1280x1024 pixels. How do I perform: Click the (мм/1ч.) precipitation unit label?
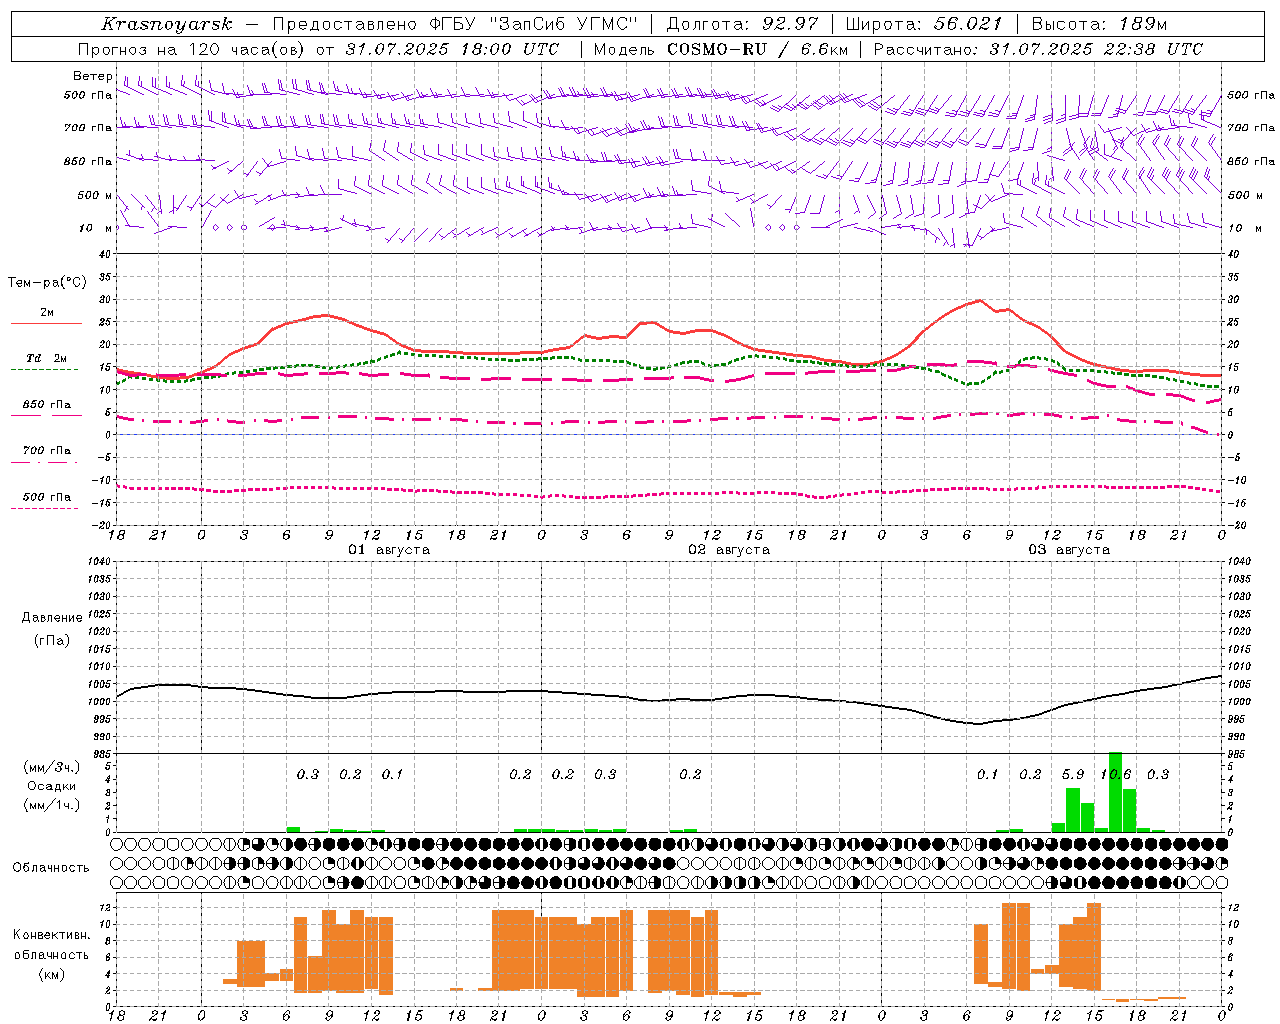[52, 805]
